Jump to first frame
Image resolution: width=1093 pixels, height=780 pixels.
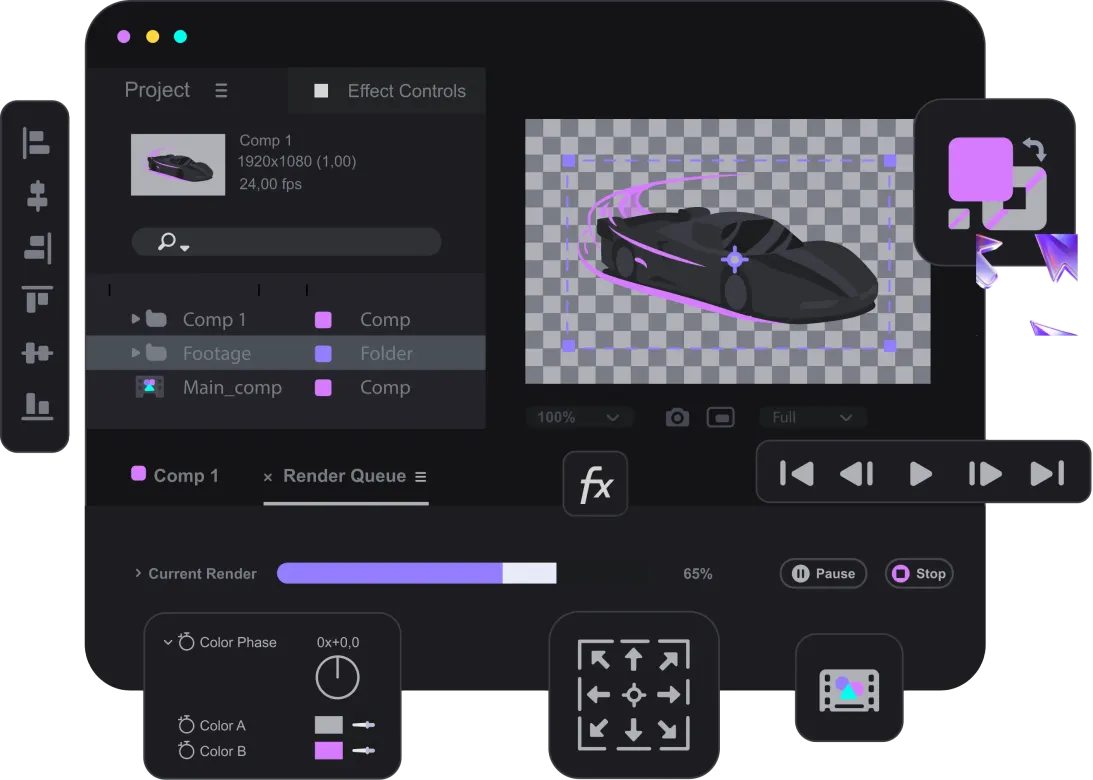tap(796, 473)
